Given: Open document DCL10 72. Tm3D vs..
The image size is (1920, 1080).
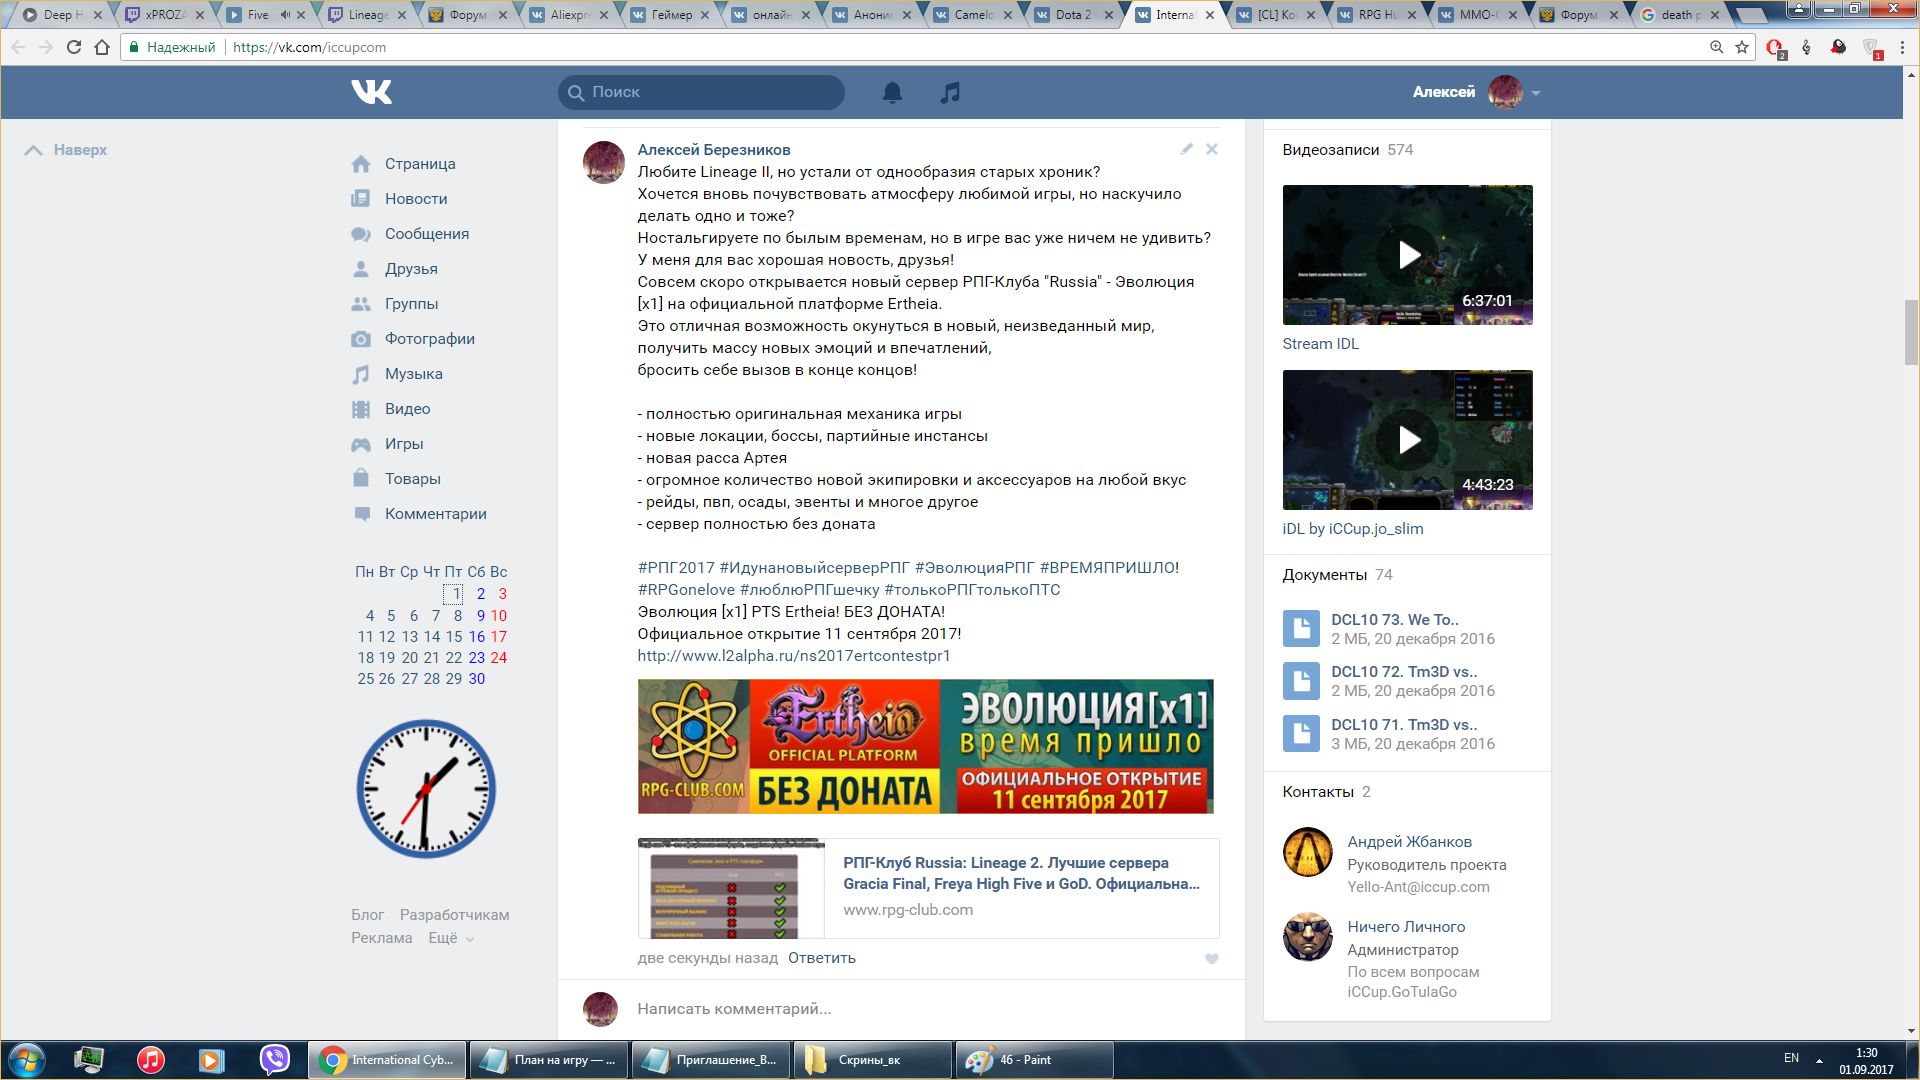Looking at the screenshot, I should (1404, 672).
